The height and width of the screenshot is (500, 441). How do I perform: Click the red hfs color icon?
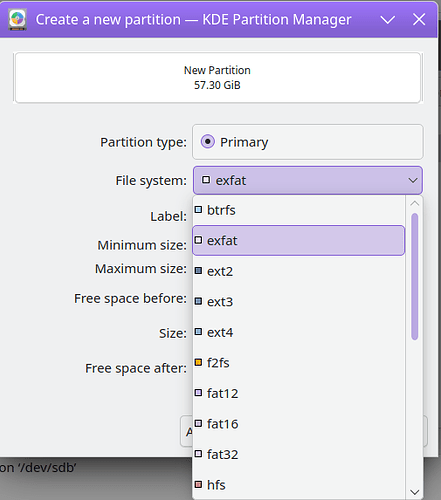pyautogui.click(x=198, y=484)
